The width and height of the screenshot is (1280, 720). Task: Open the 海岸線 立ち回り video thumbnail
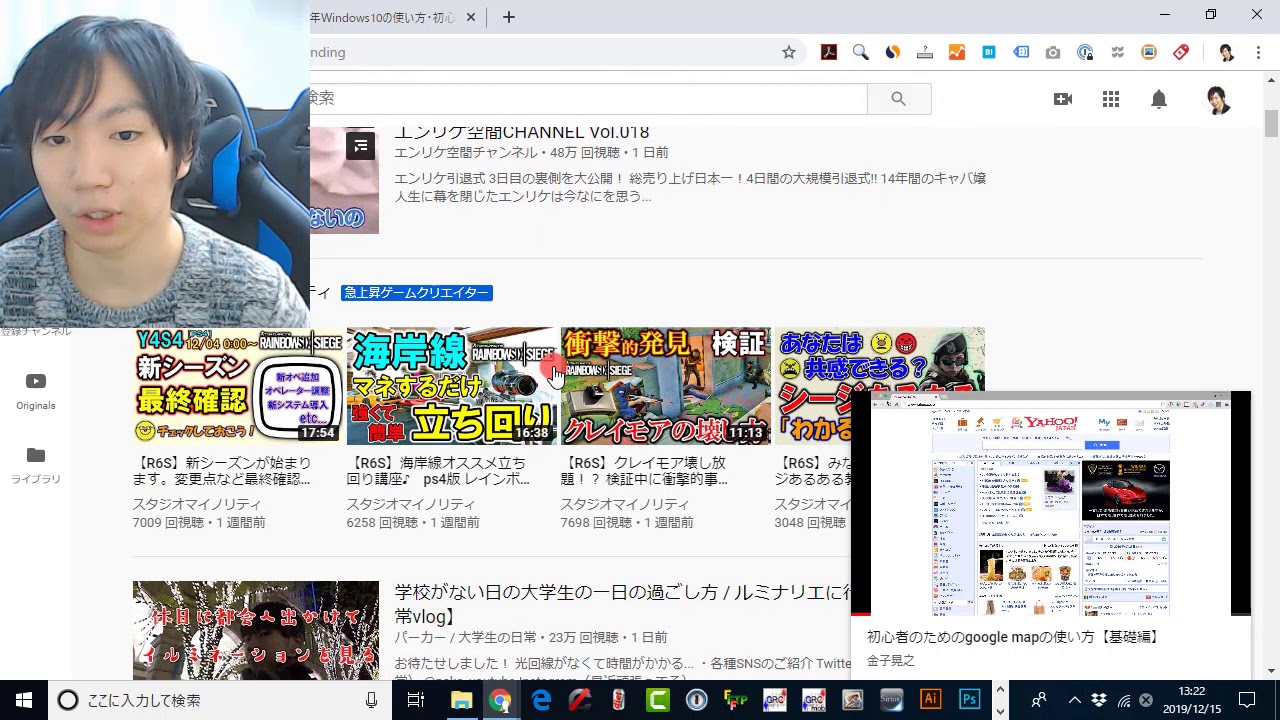click(x=451, y=386)
